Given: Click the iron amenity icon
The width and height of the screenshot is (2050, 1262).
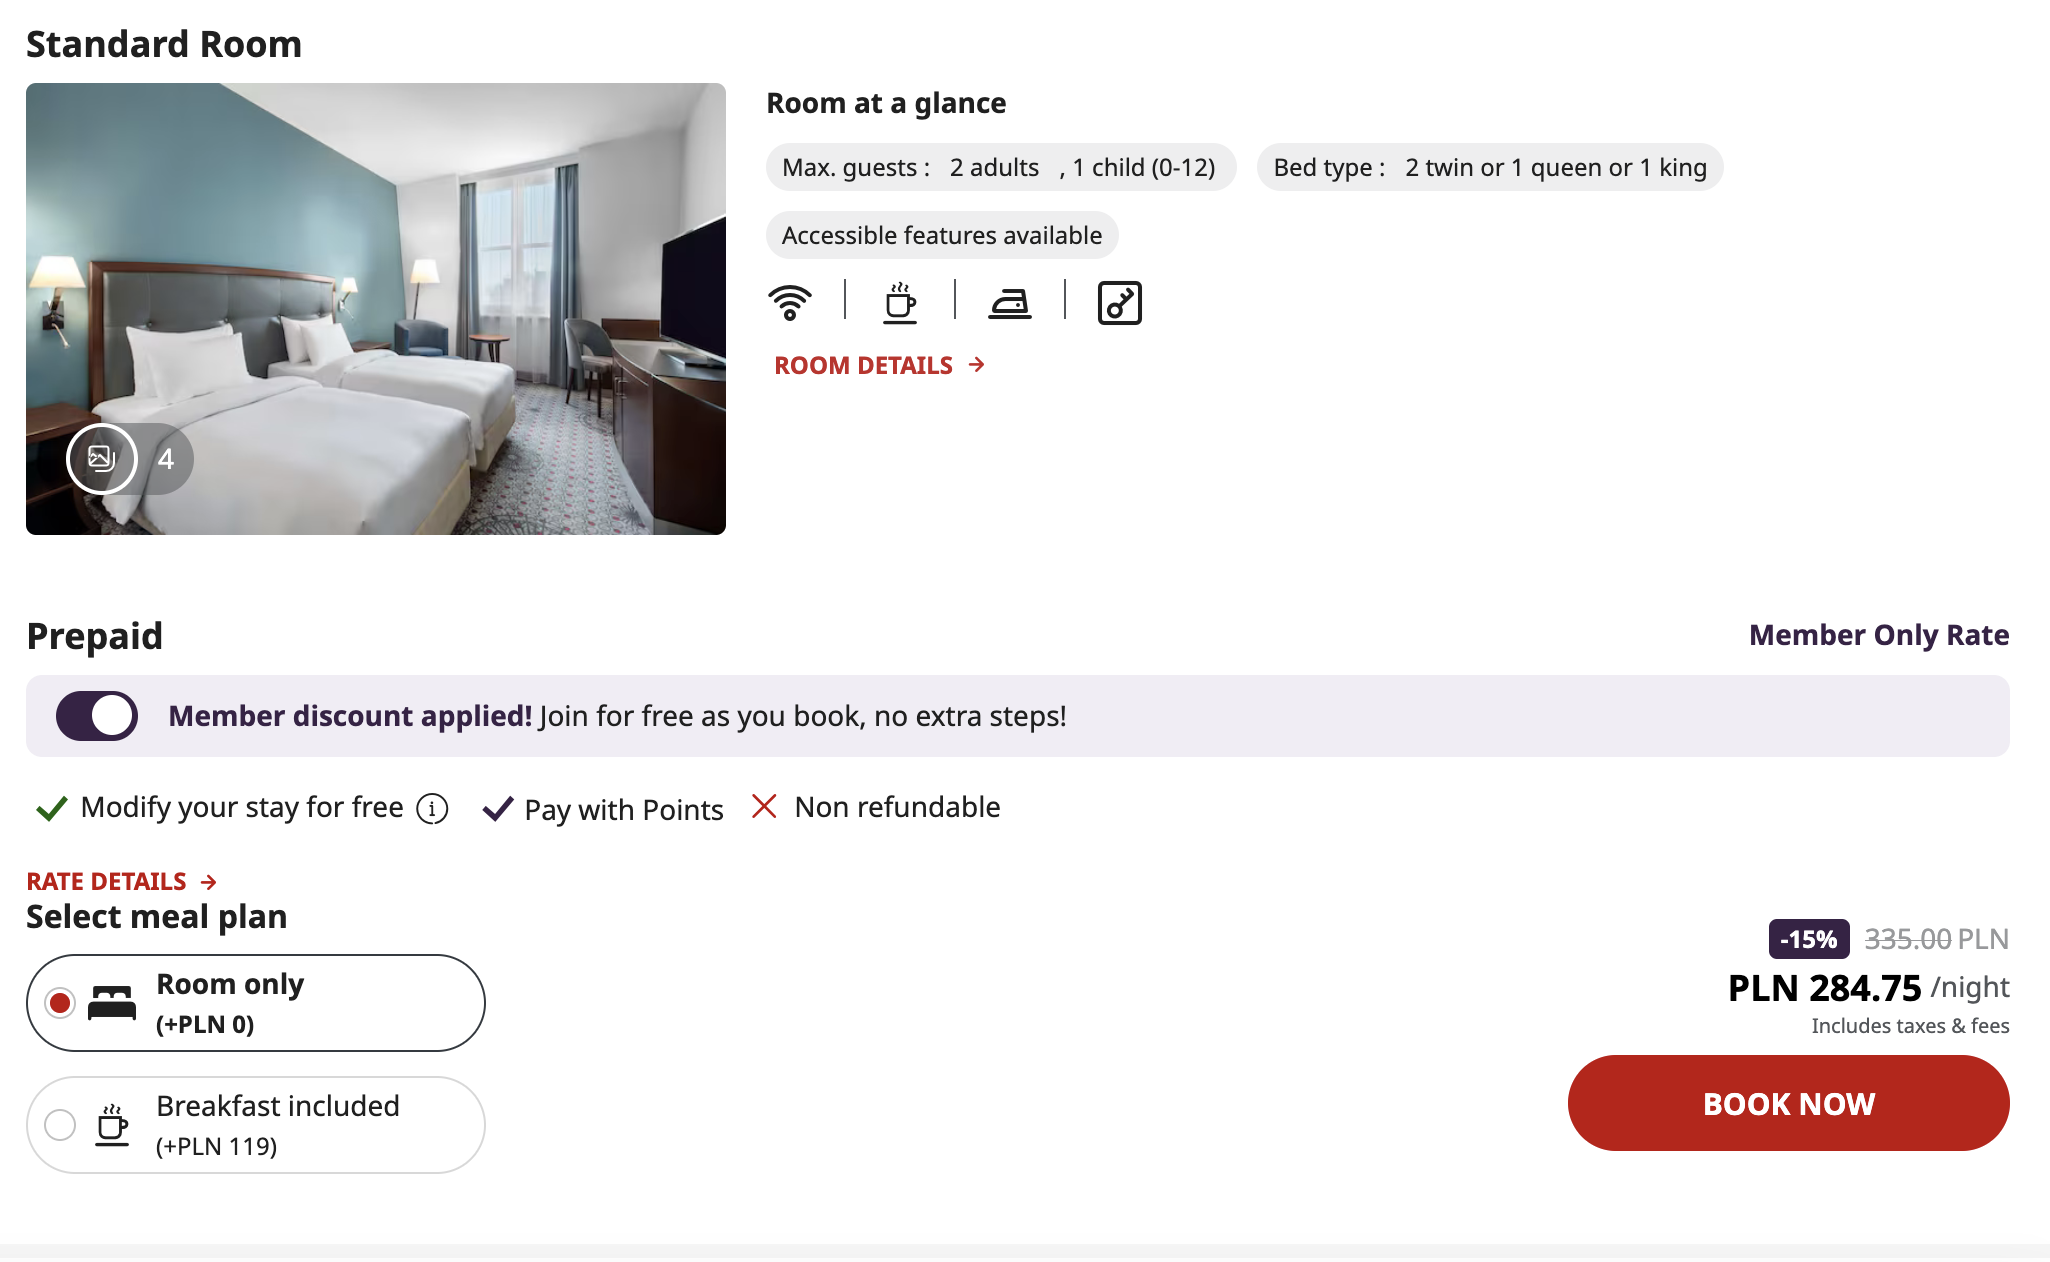Looking at the screenshot, I should [x=1010, y=302].
